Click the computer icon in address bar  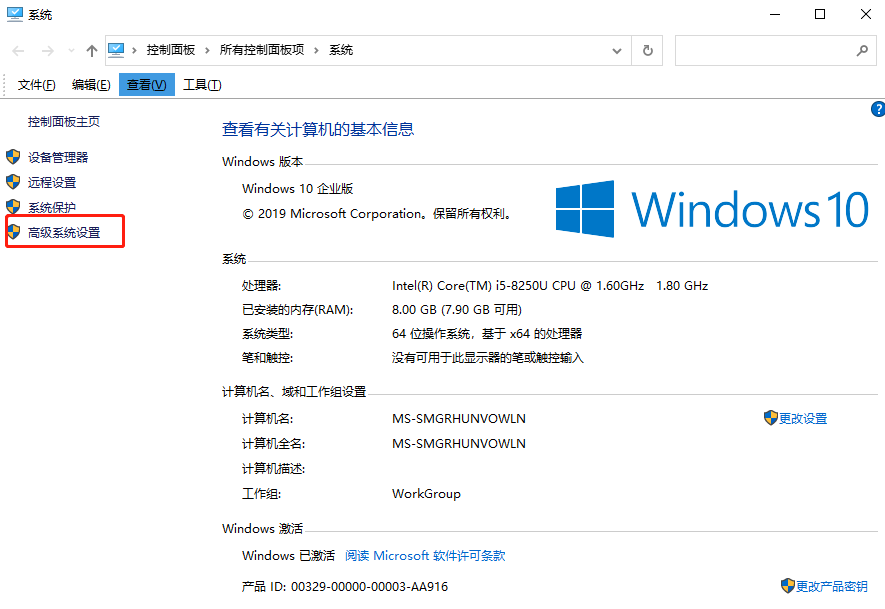coord(116,50)
